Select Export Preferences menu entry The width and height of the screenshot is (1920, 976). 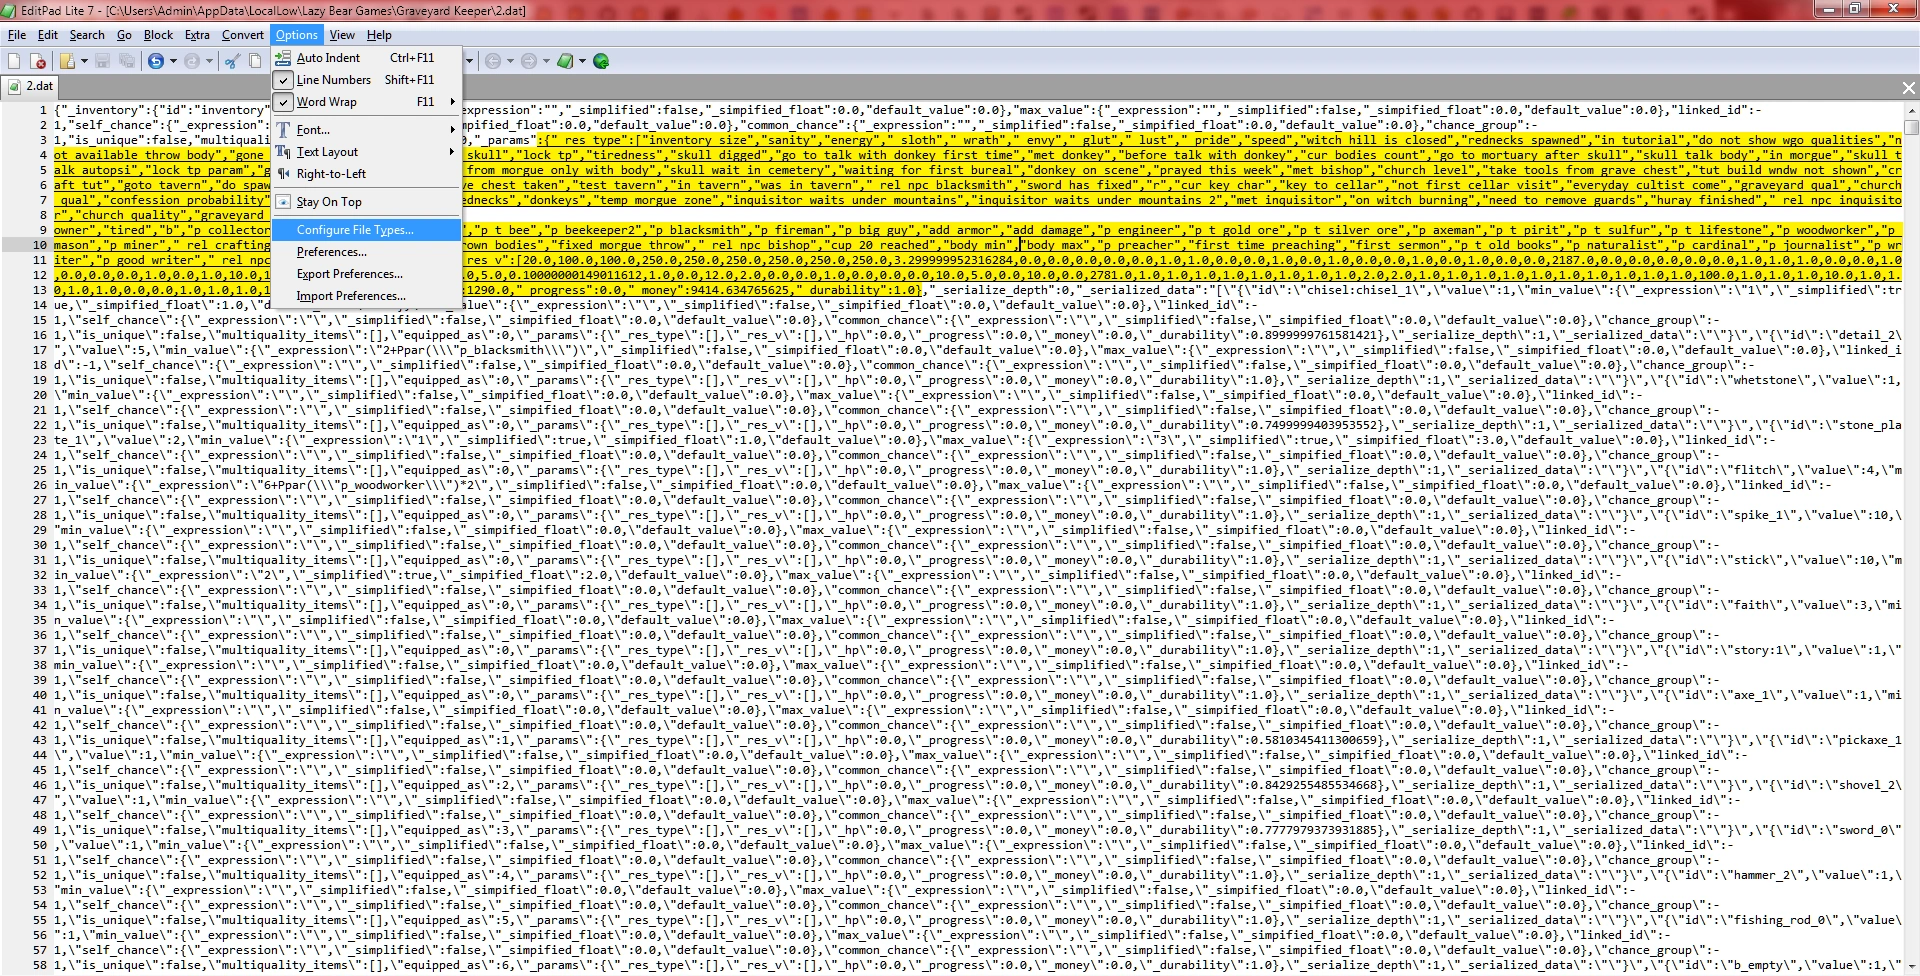[366, 274]
